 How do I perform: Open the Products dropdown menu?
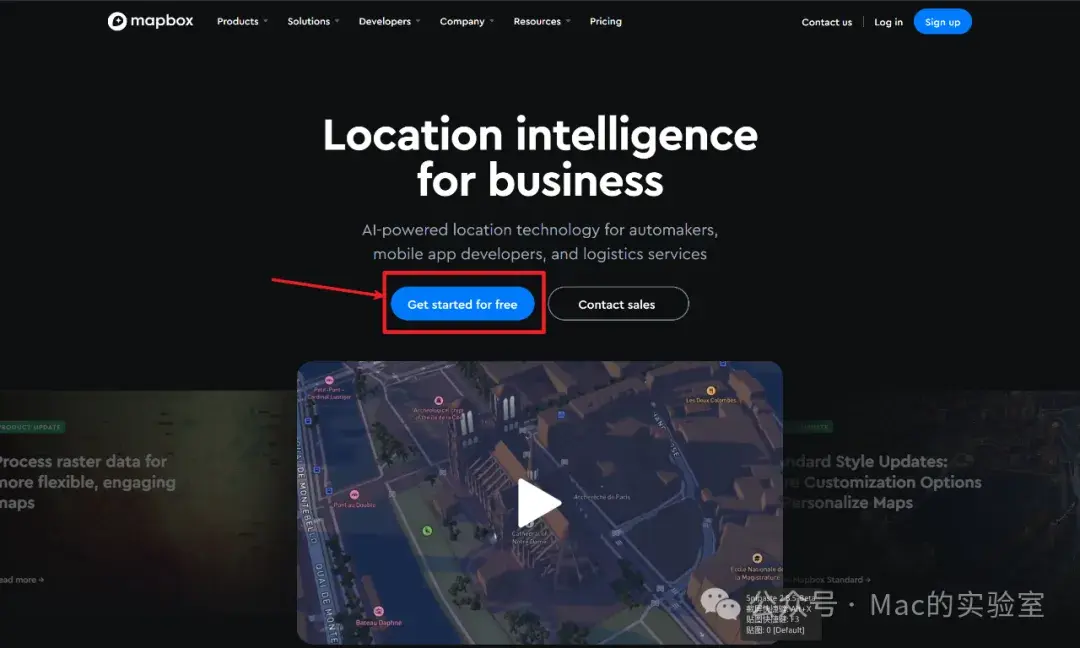[241, 20]
